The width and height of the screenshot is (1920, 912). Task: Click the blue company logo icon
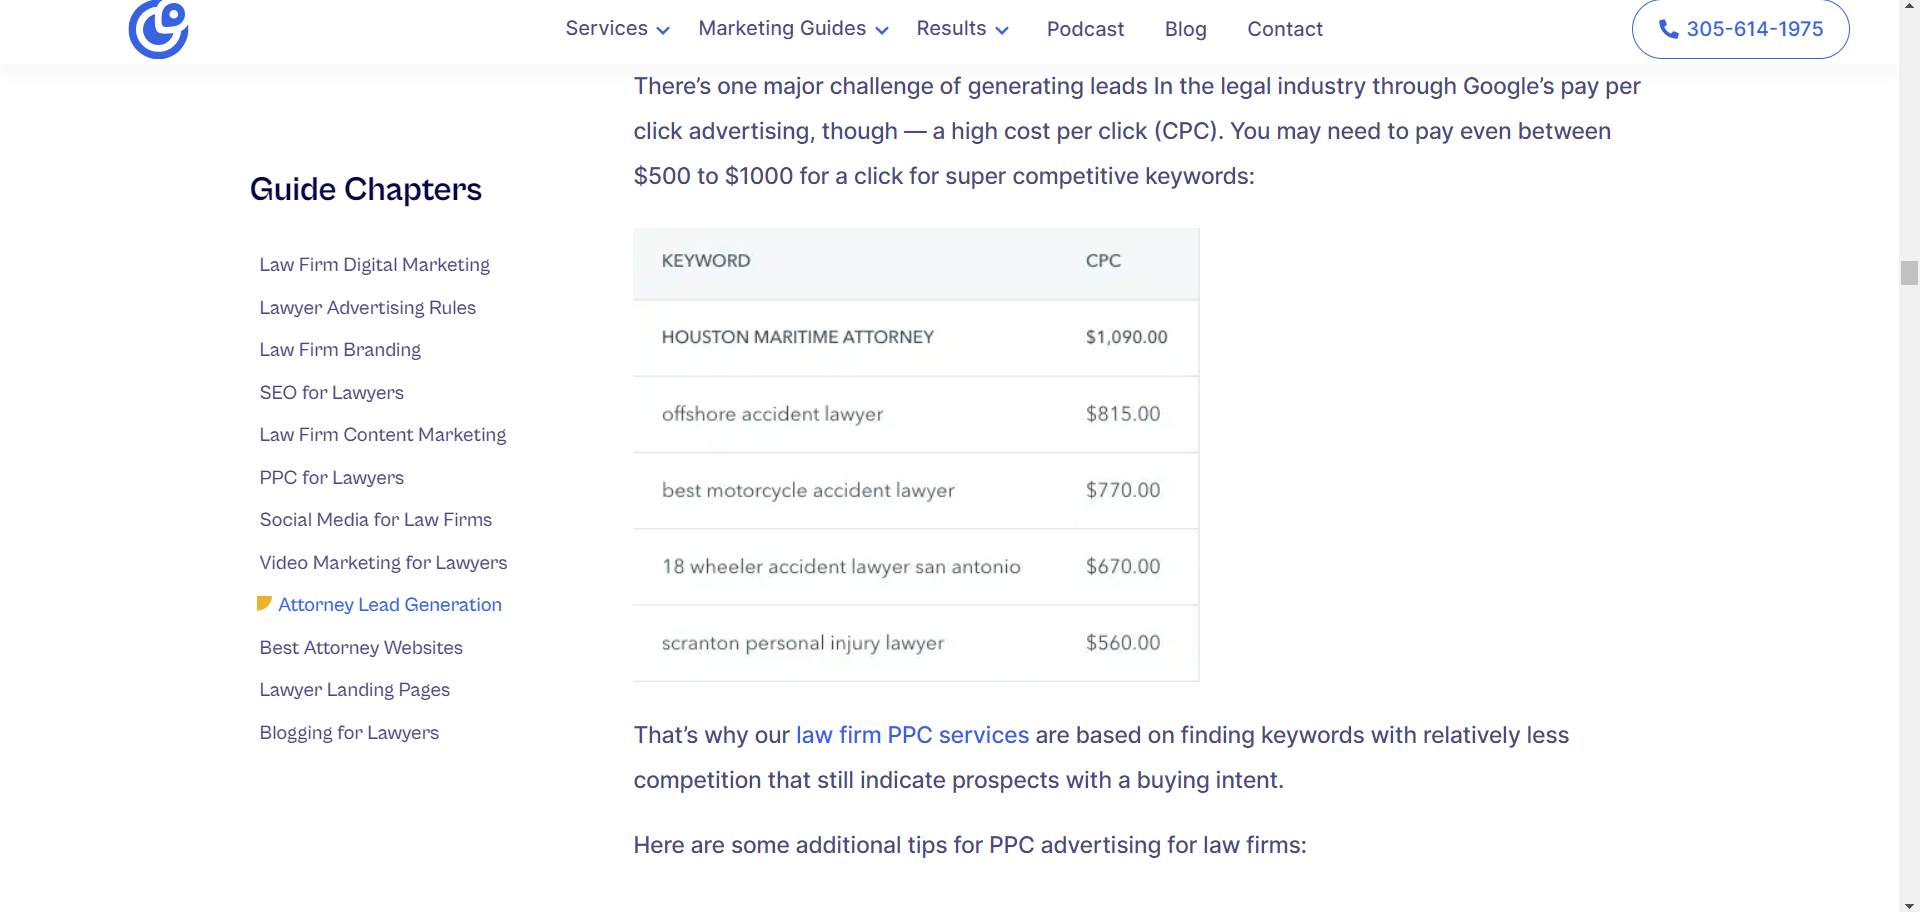pos(158,29)
